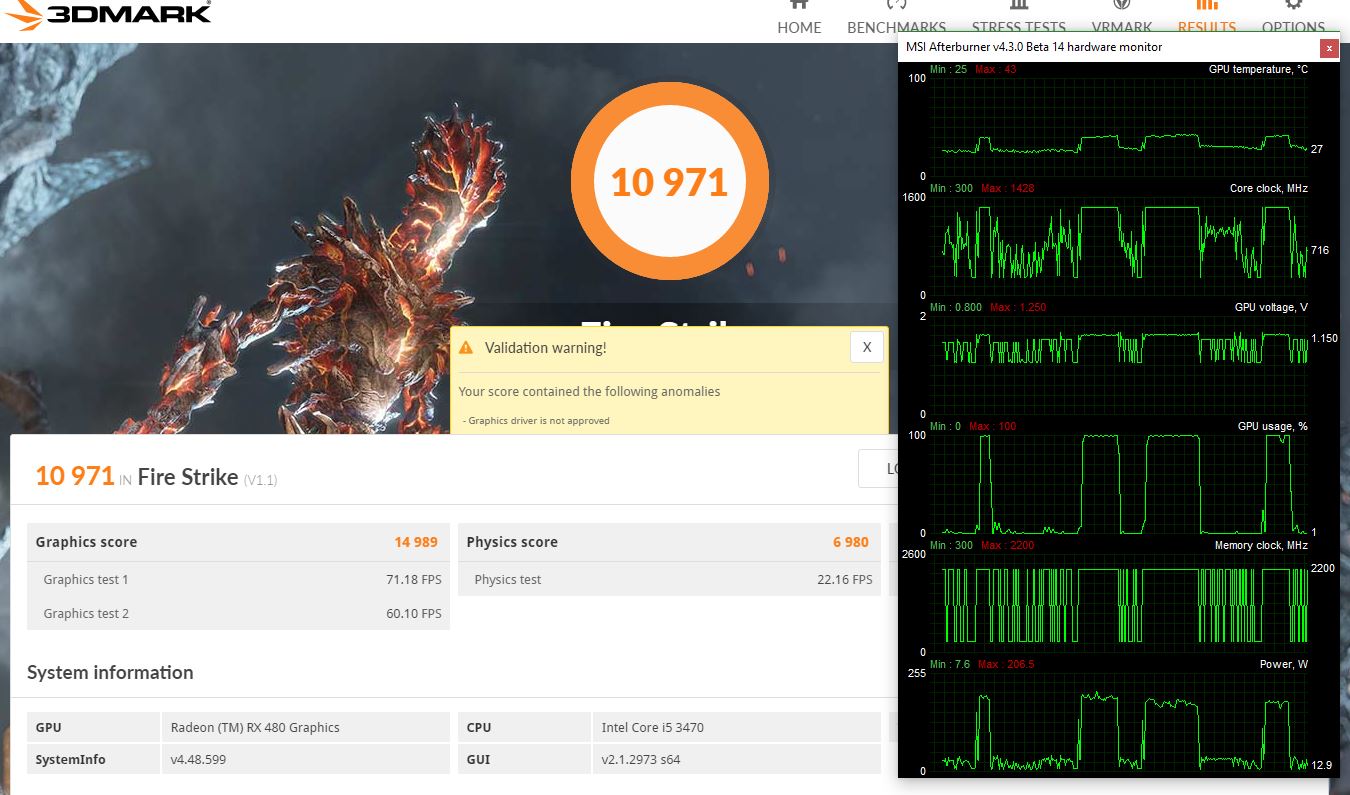Click the Physics score value 6 980

tap(851, 542)
